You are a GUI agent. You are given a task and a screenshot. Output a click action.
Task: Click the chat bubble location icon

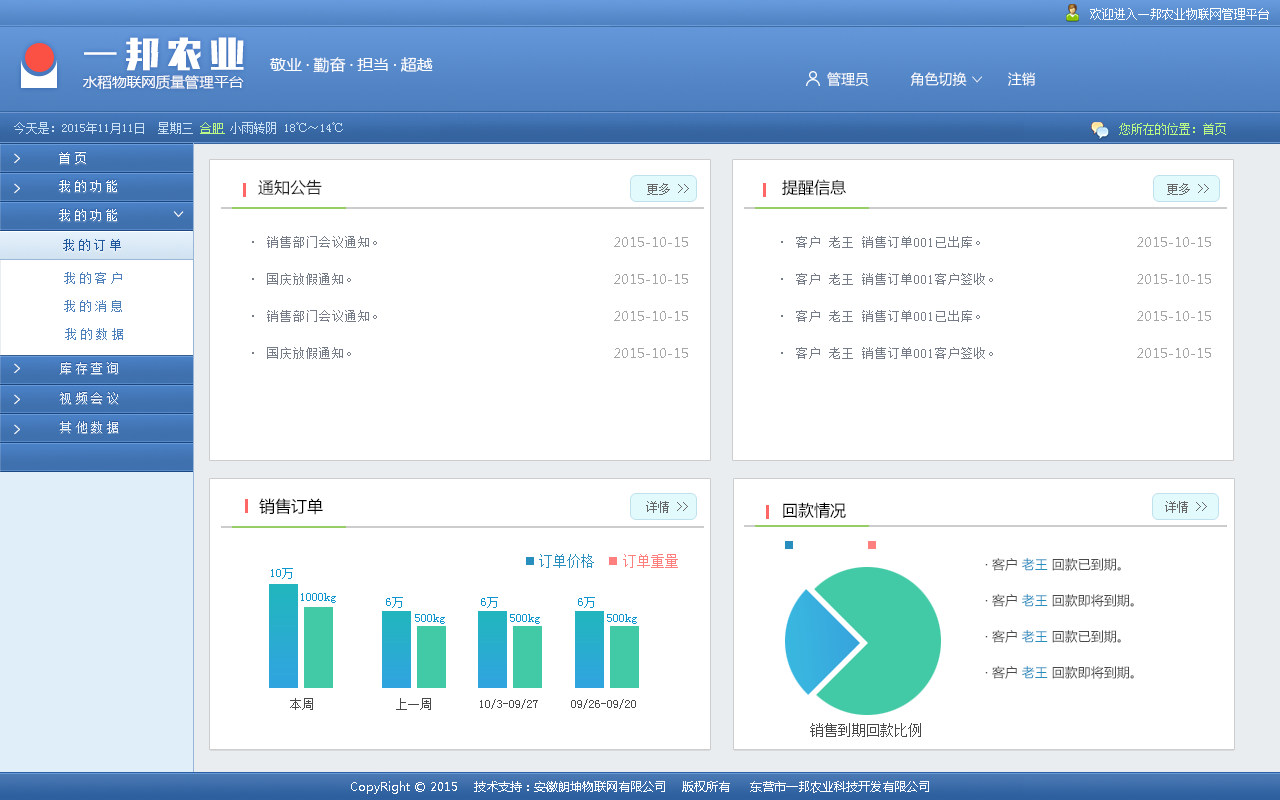(x=1100, y=129)
